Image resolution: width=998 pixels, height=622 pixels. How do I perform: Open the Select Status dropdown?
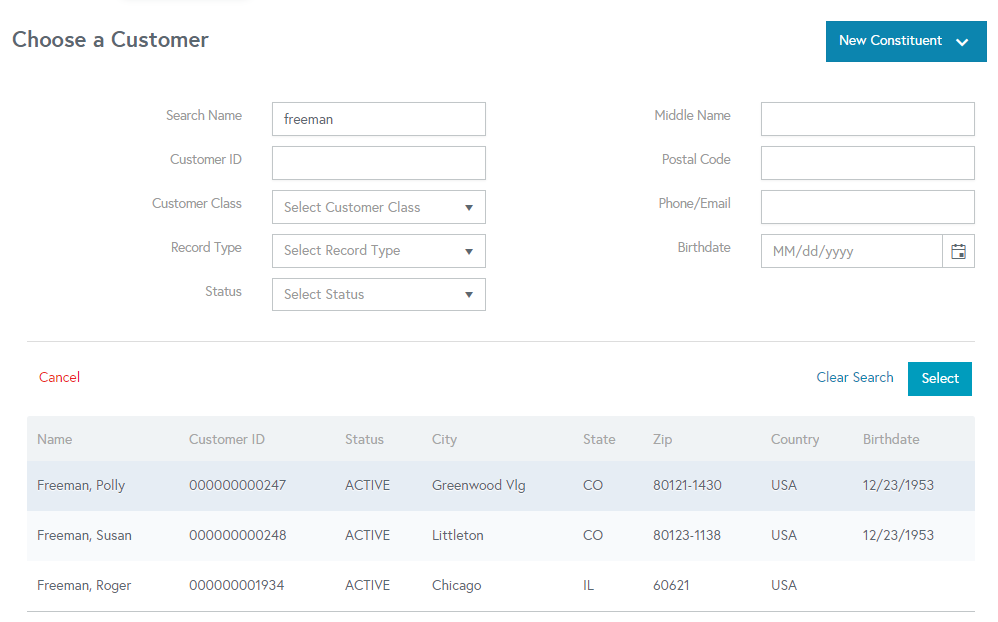coord(379,294)
